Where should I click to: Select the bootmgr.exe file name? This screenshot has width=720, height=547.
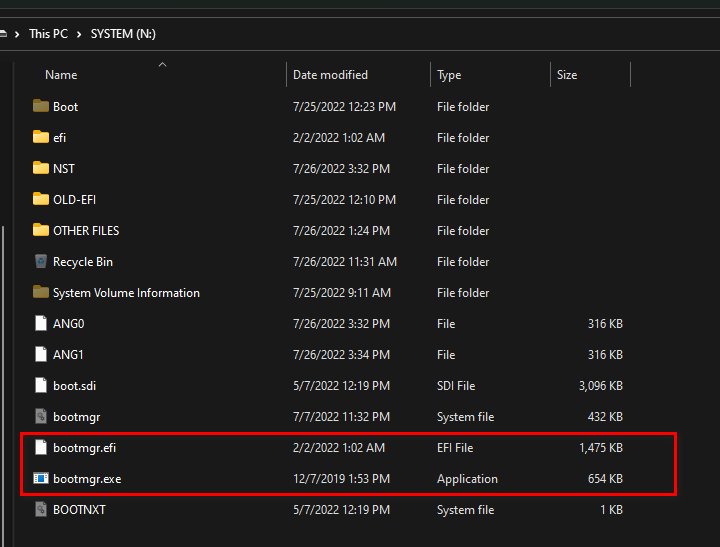[x=87, y=479]
